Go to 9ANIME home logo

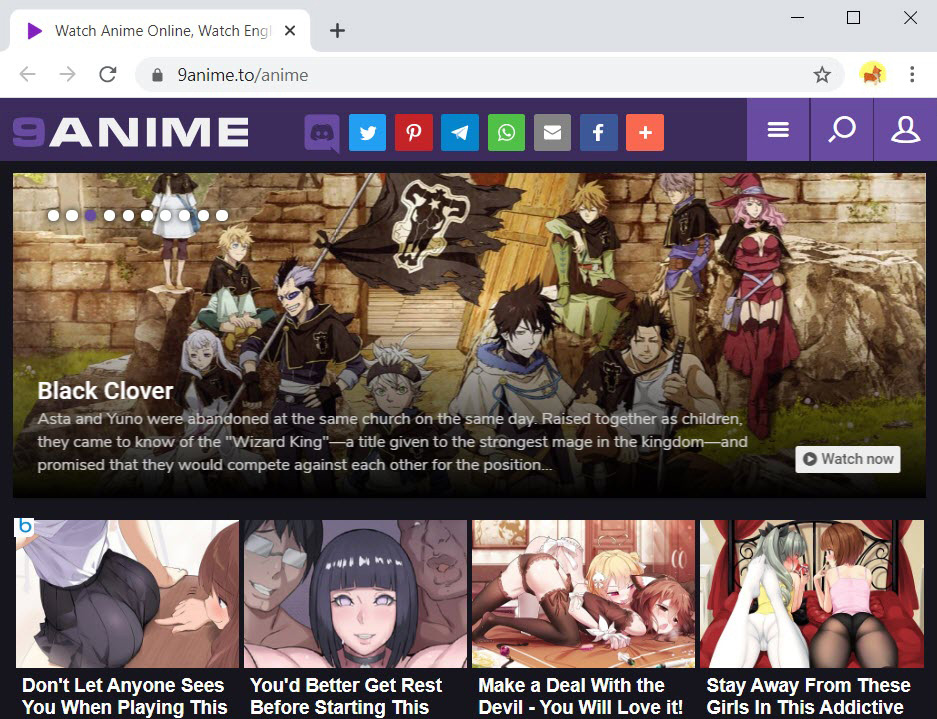coord(131,131)
